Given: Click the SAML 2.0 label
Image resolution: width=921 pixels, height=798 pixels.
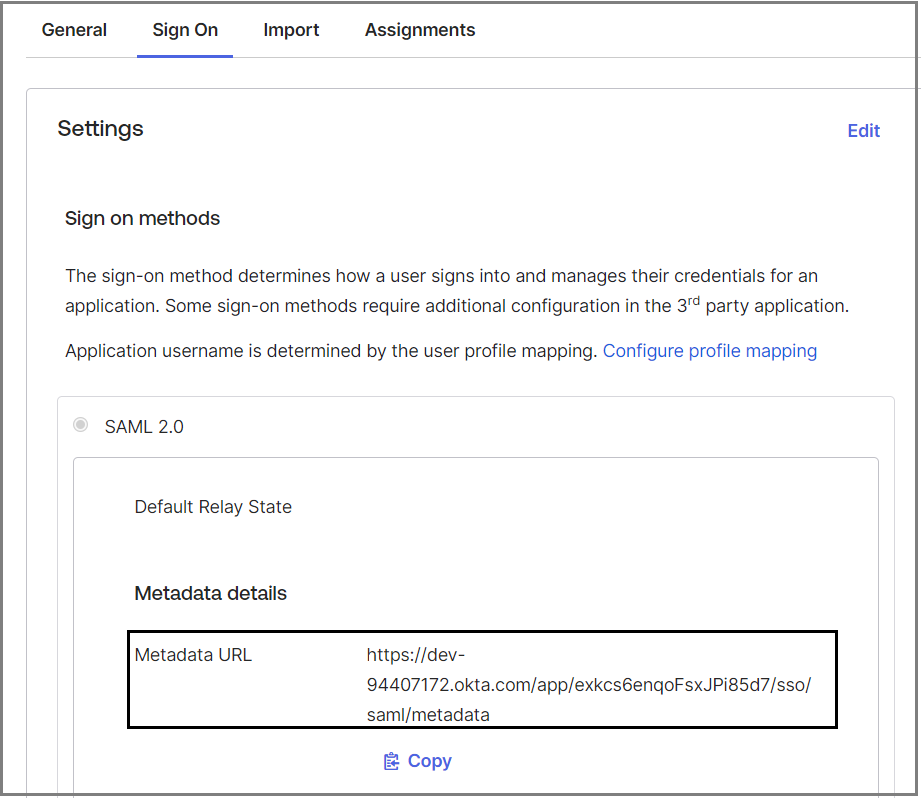Looking at the screenshot, I should coord(144,427).
